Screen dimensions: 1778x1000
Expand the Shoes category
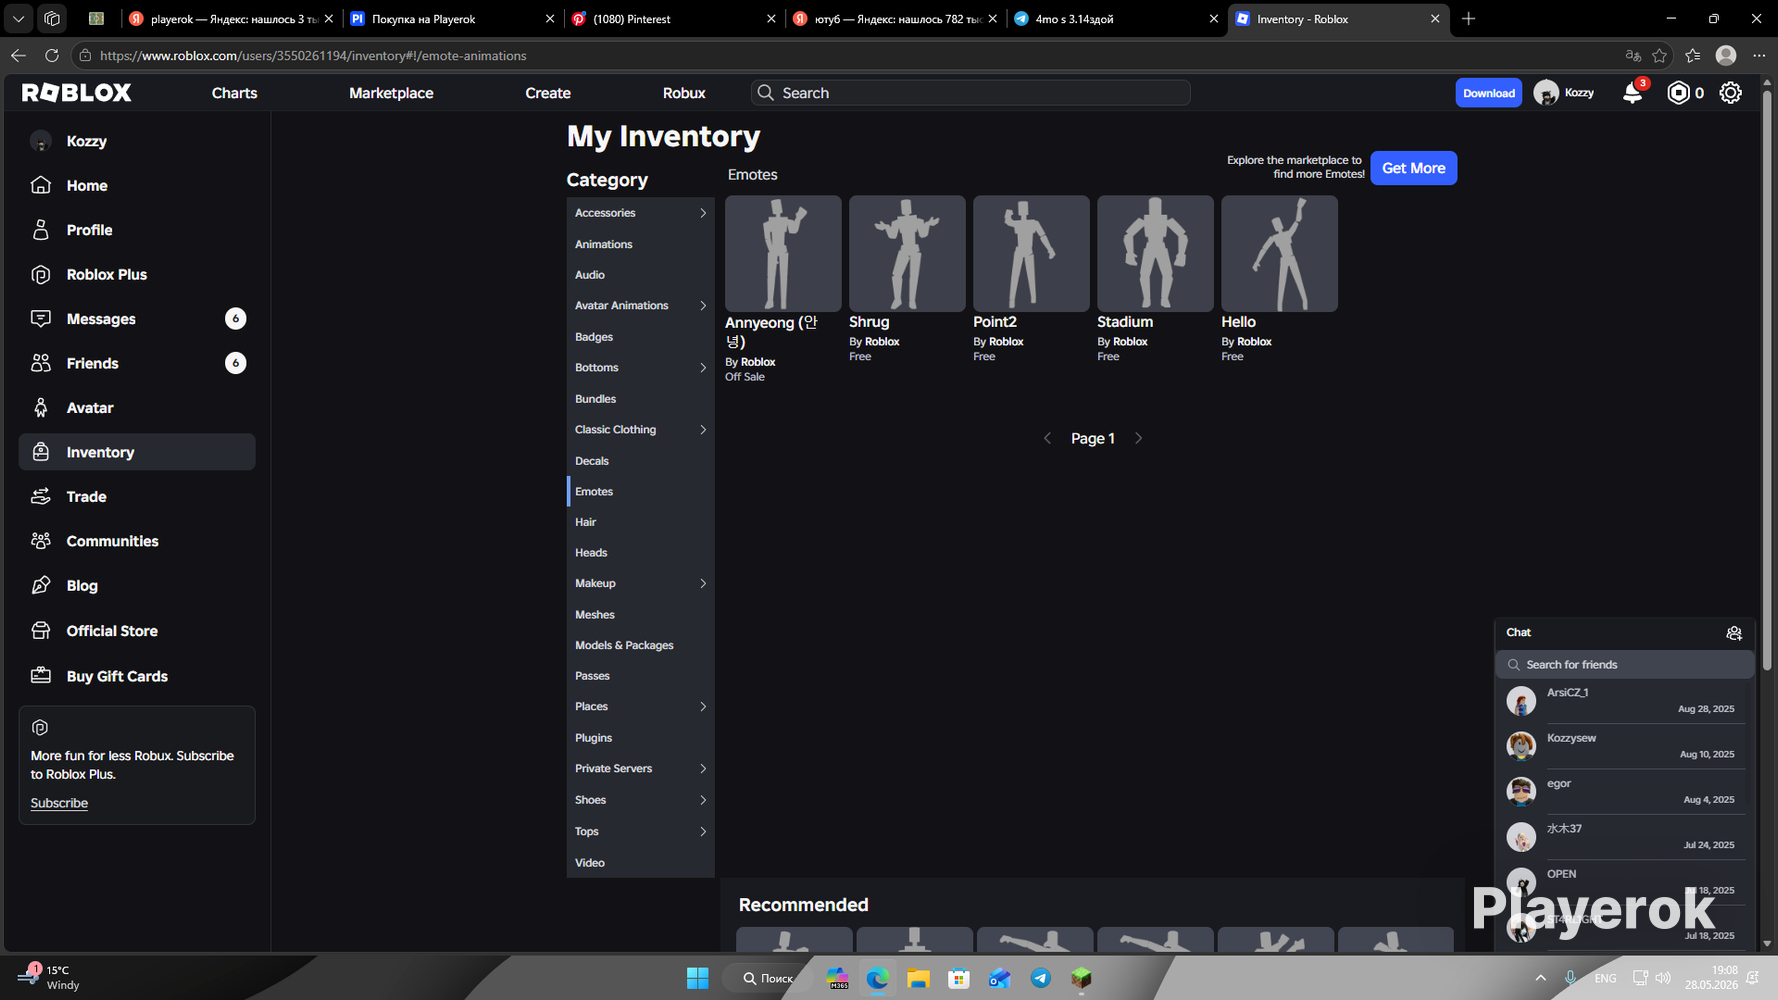click(x=703, y=800)
